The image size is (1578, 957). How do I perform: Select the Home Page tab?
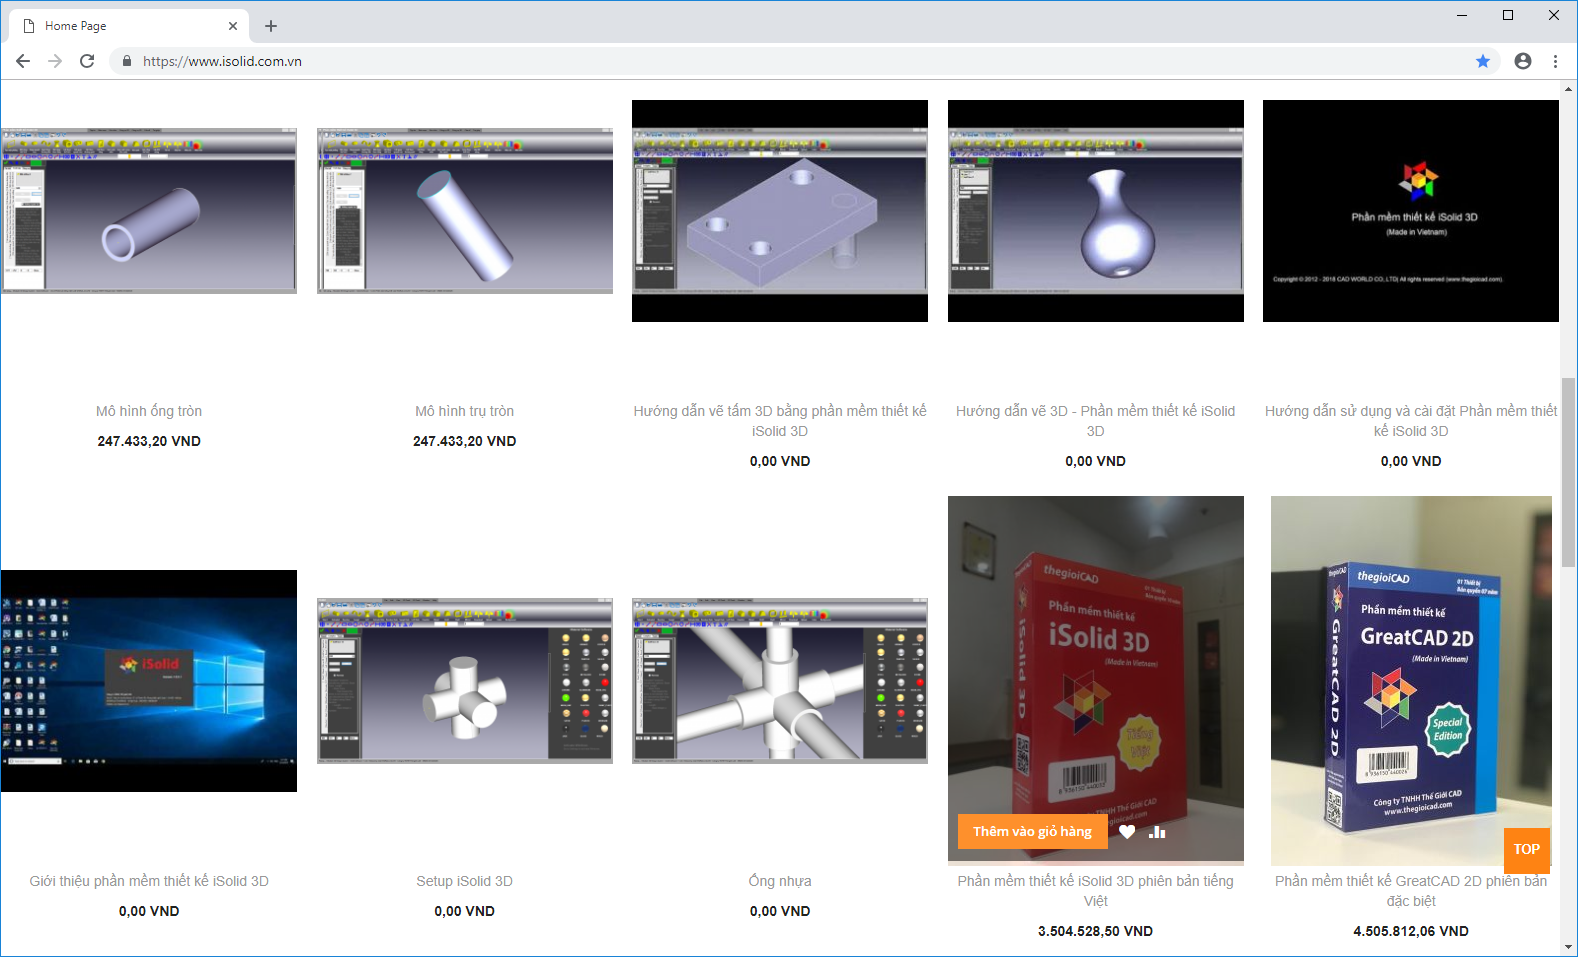(x=128, y=26)
